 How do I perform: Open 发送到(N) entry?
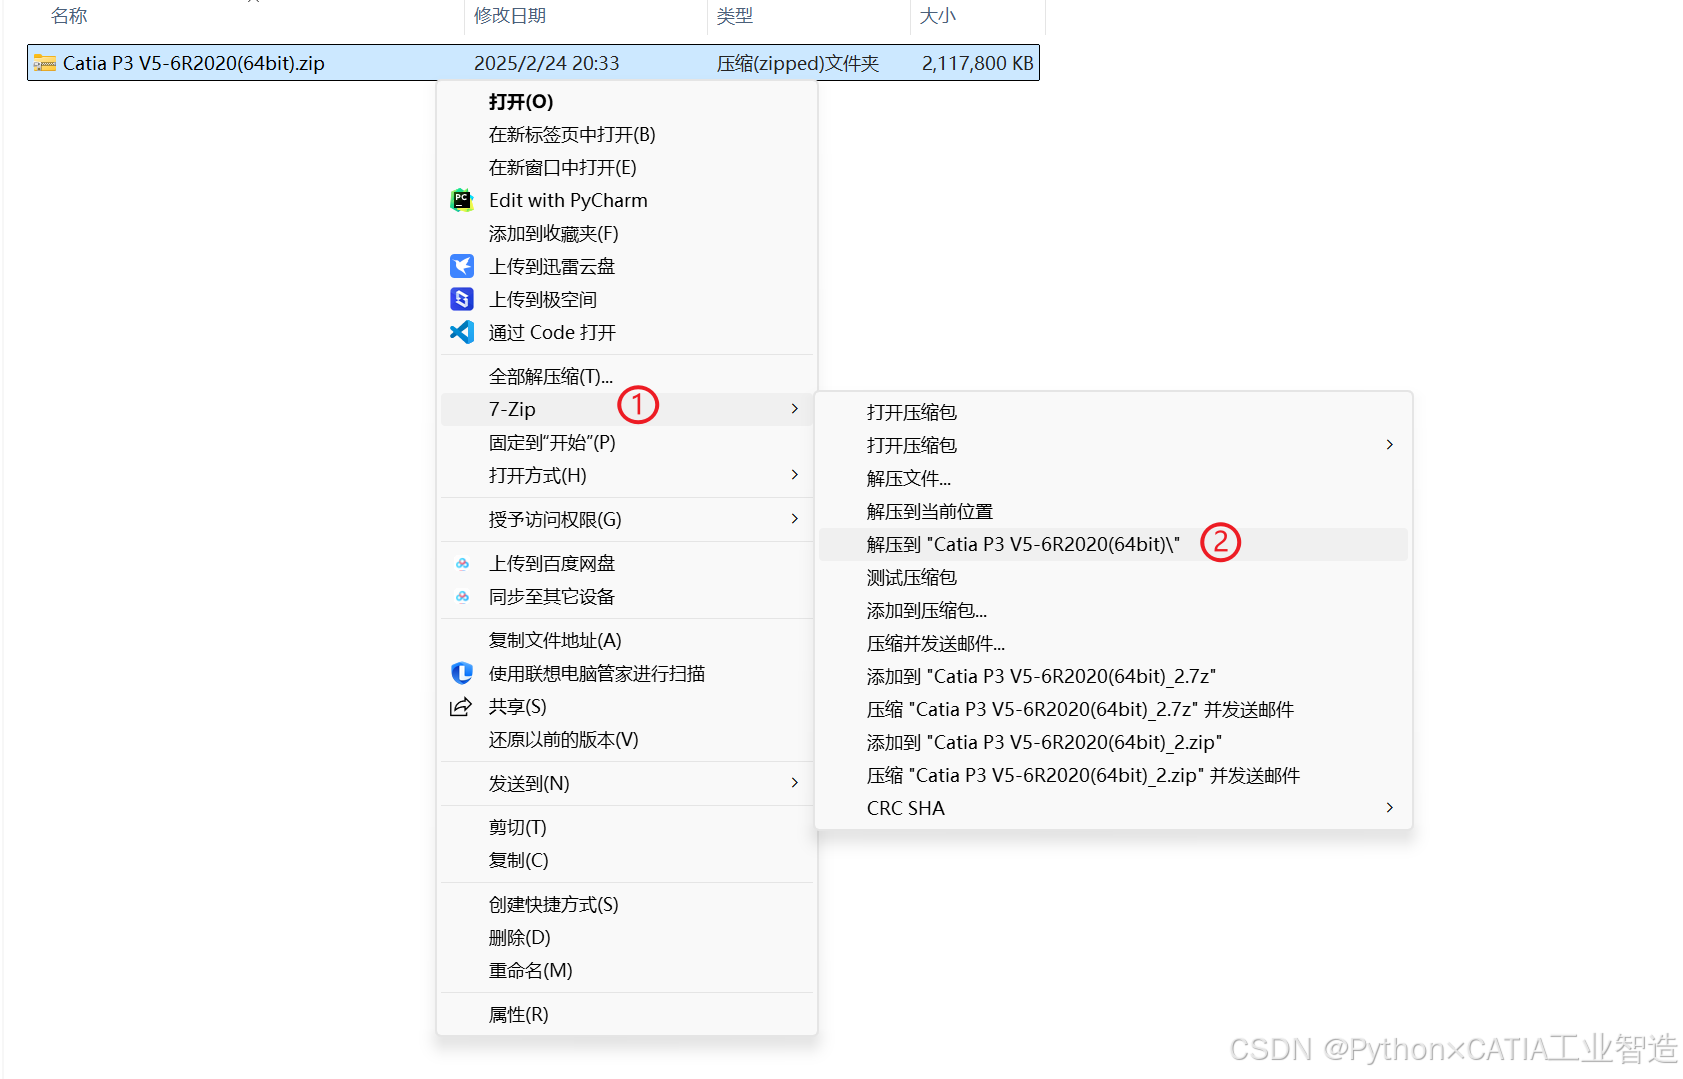(627, 783)
